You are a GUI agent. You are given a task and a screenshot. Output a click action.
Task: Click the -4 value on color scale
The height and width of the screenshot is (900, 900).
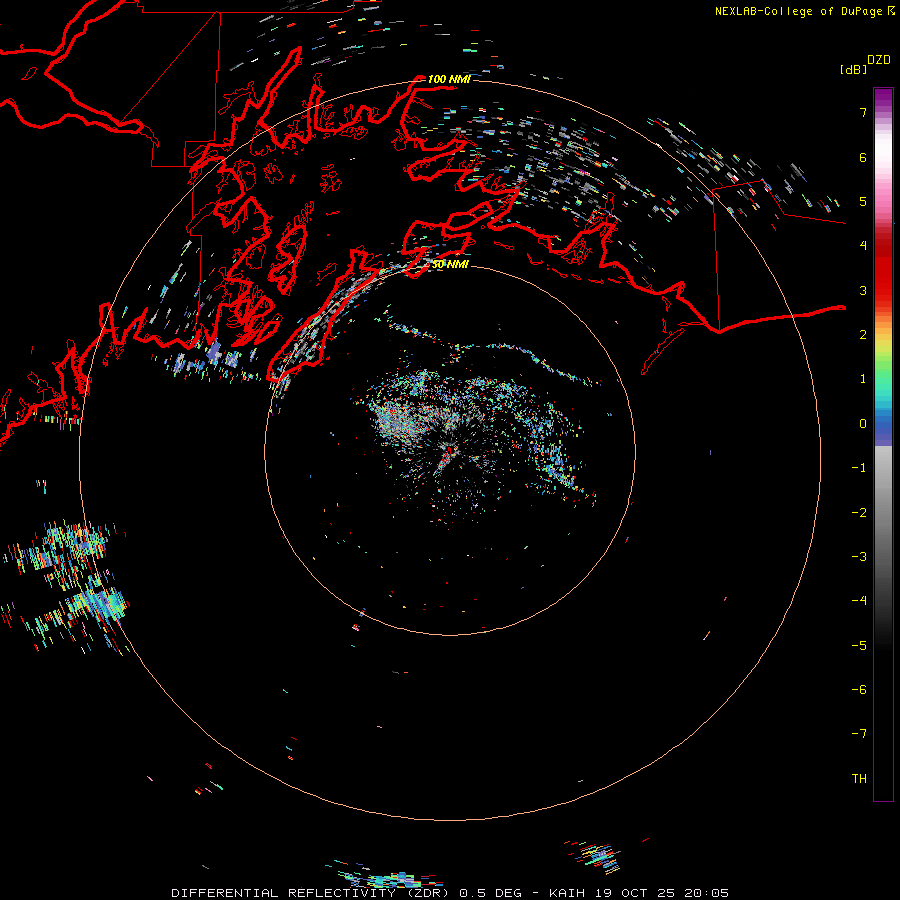tap(859, 601)
